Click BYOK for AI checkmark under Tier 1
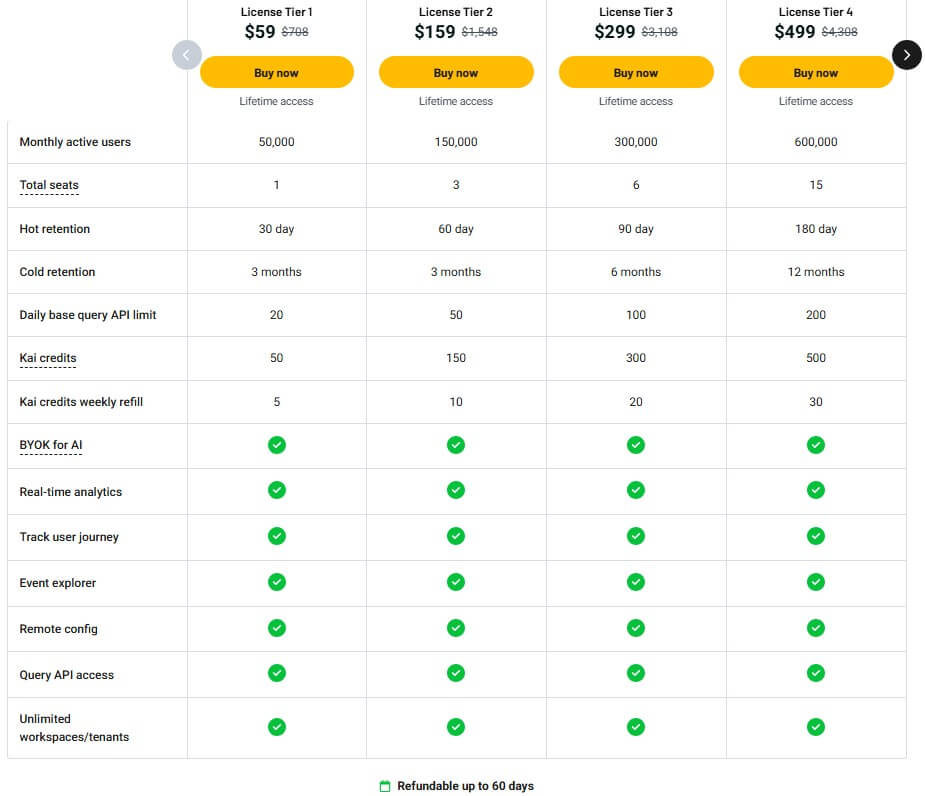The image size is (925, 796). (x=277, y=445)
